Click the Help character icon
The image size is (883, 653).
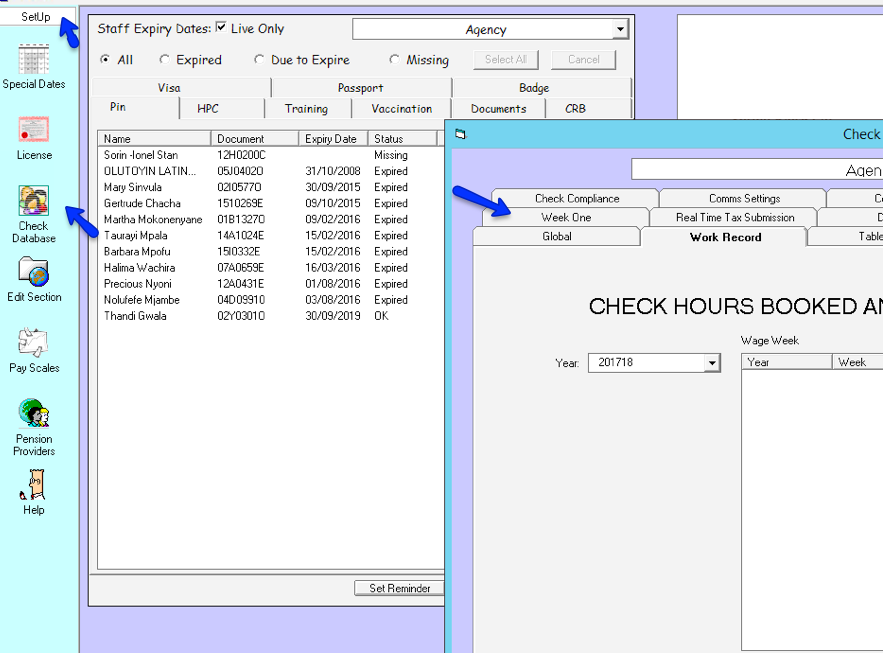34,485
